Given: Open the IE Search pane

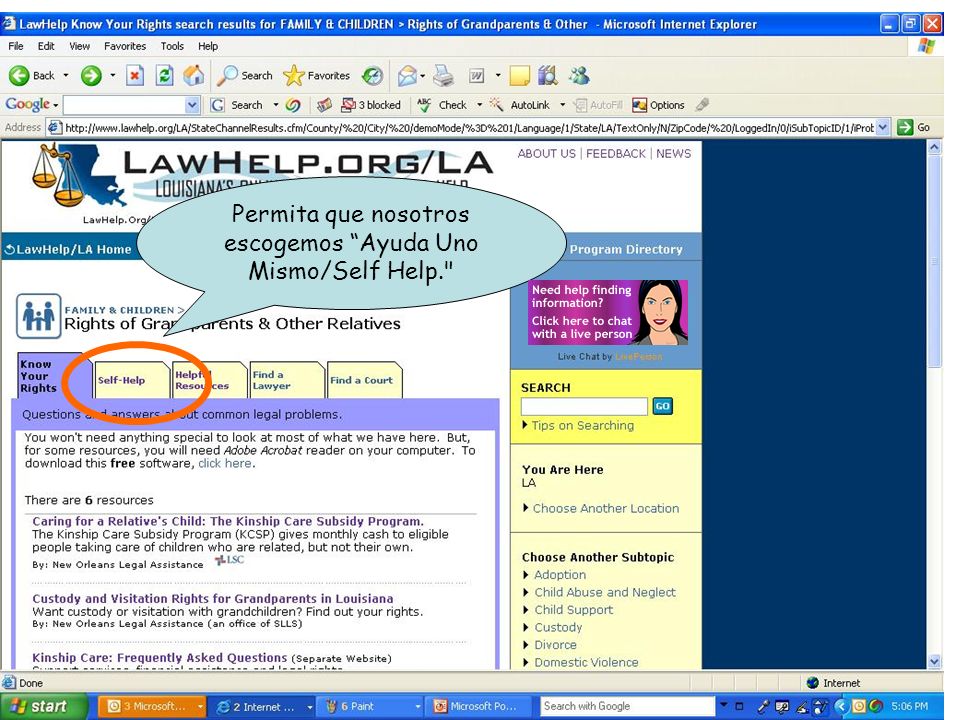Looking at the screenshot, I should click(x=245, y=75).
